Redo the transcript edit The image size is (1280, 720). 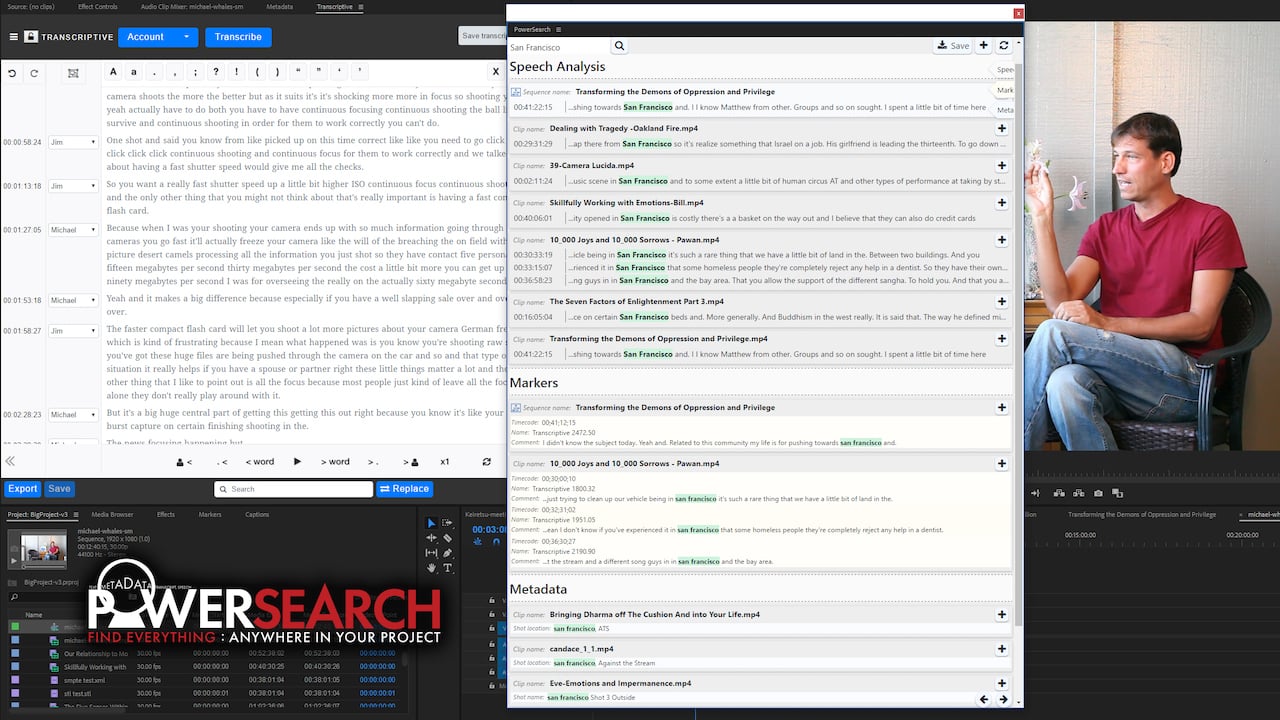(34, 73)
